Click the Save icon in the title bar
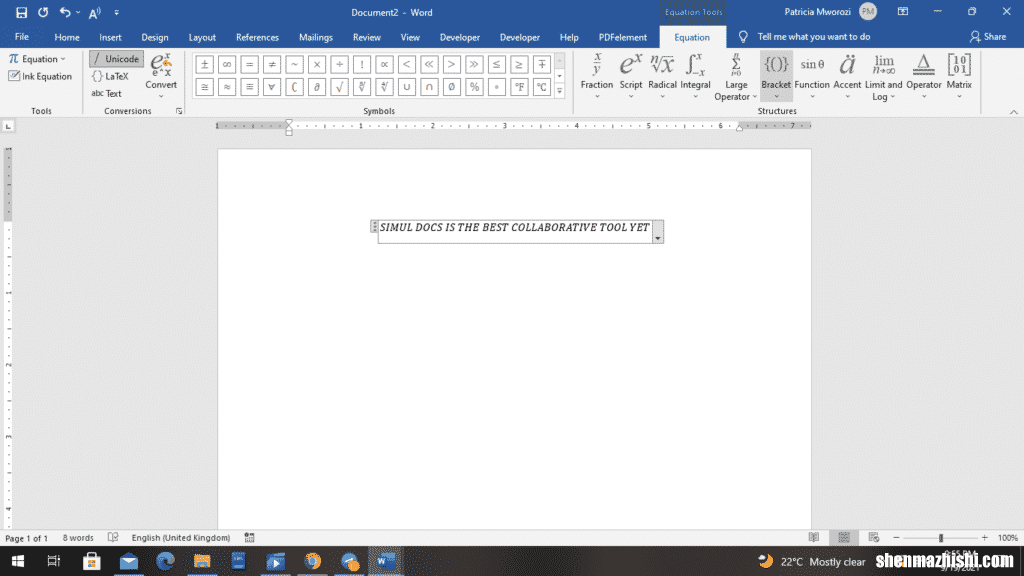1024x576 pixels. click(x=22, y=12)
